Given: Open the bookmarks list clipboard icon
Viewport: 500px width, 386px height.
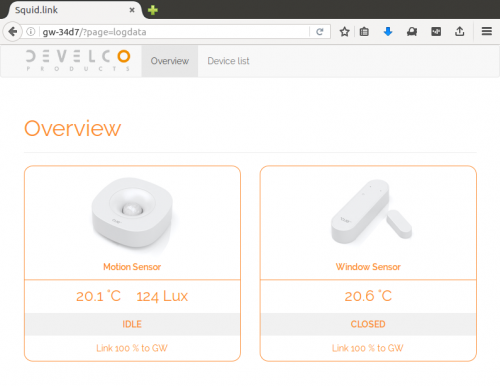Looking at the screenshot, I should click(x=364, y=32).
